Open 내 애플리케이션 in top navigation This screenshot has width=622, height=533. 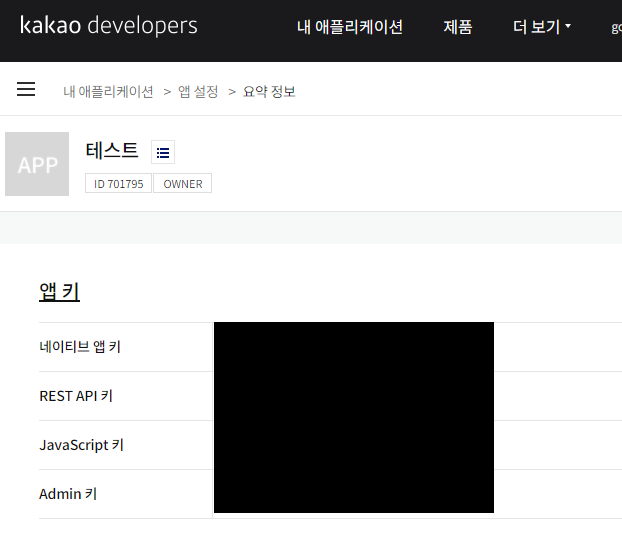coord(349,27)
